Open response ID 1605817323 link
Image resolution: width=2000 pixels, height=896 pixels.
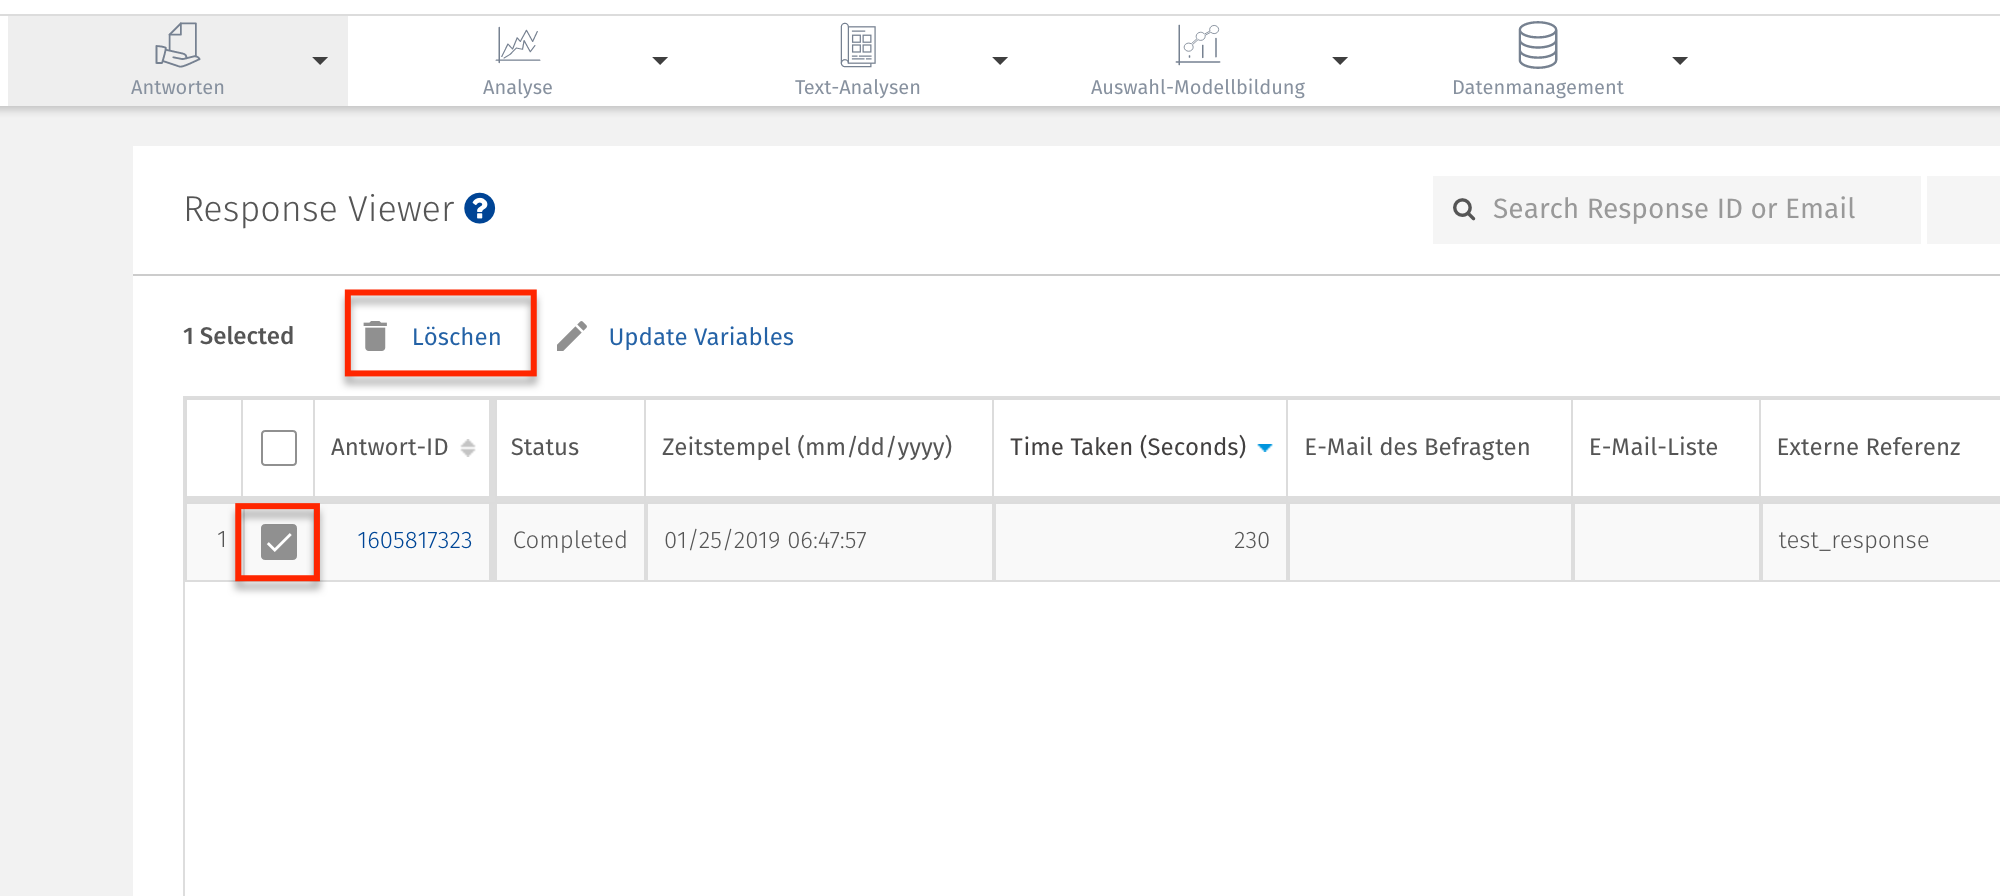click(x=414, y=541)
